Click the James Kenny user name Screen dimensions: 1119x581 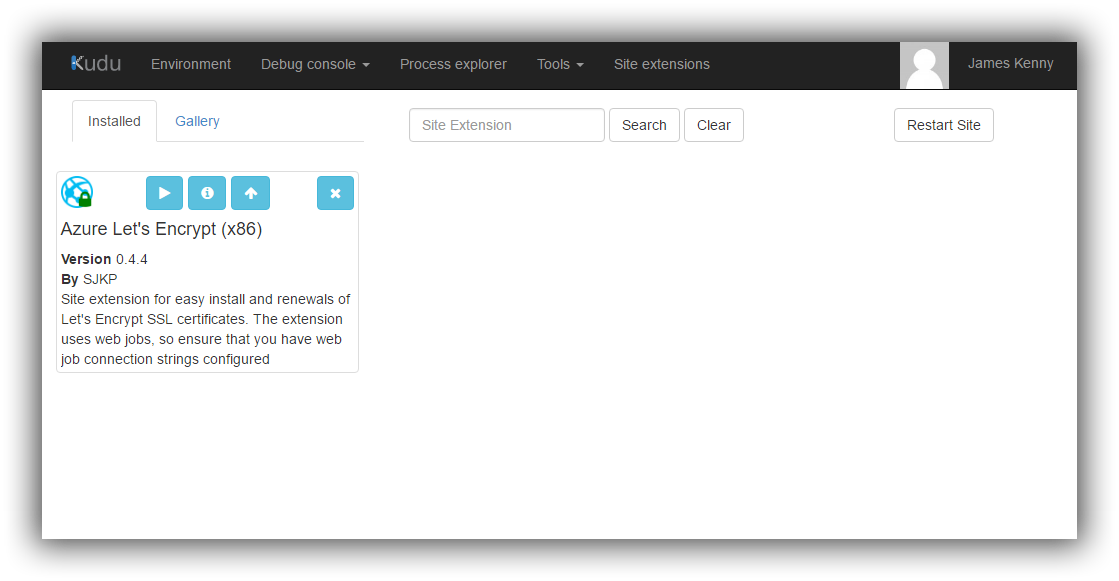pos(1011,64)
